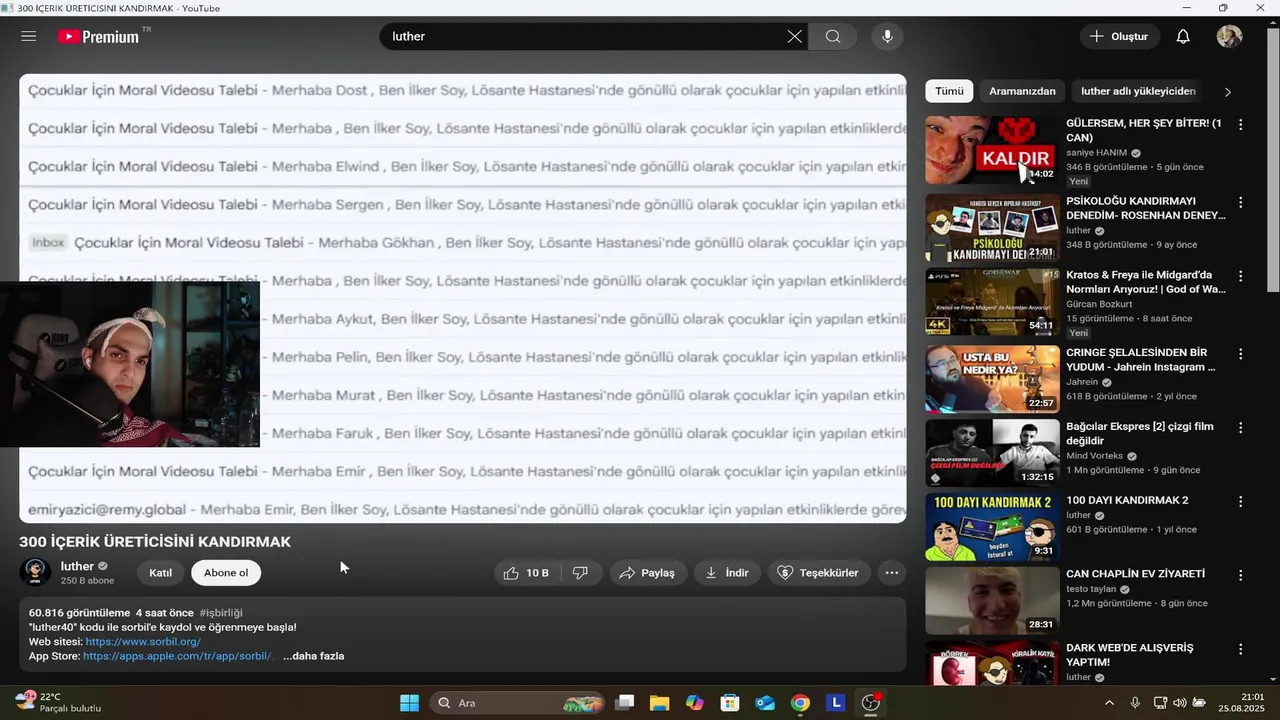Open Copilot from taskbar
The height and width of the screenshot is (720, 1280).
[694, 703]
